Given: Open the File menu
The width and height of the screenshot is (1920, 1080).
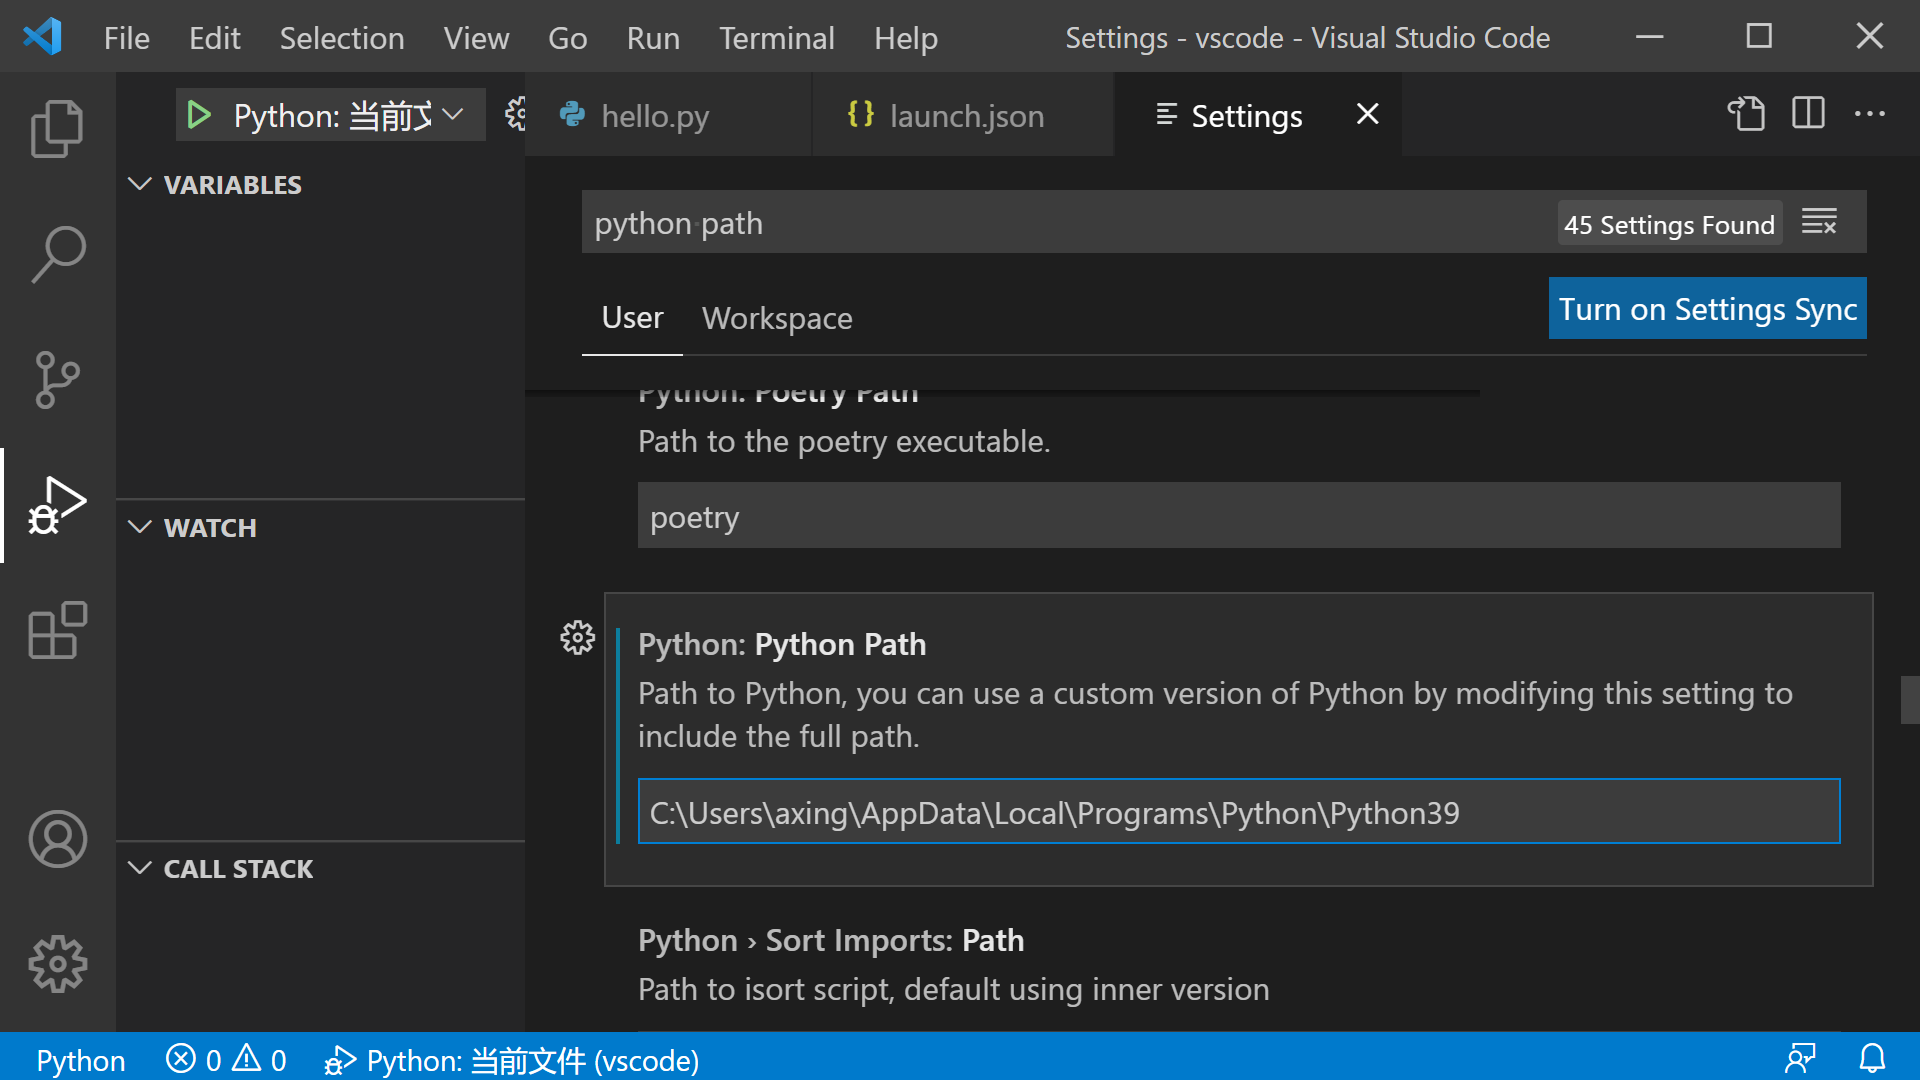Looking at the screenshot, I should (127, 38).
